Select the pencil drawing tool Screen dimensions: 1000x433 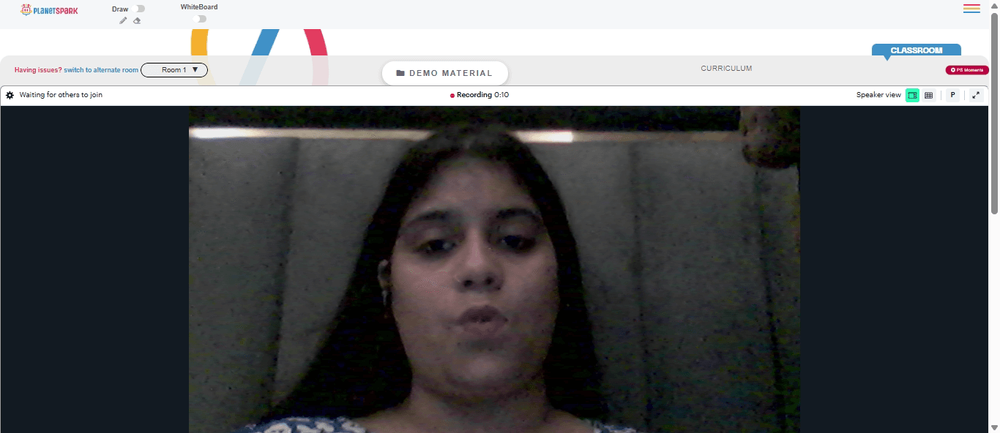(x=123, y=20)
